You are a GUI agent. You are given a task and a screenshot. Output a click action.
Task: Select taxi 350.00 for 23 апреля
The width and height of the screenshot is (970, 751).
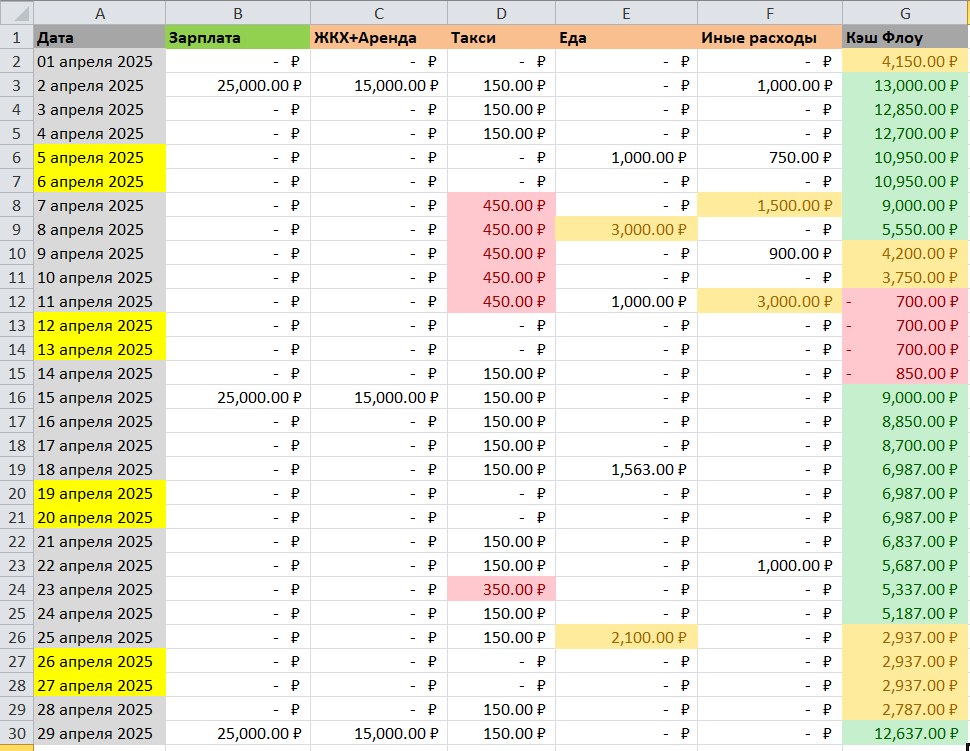point(501,589)
